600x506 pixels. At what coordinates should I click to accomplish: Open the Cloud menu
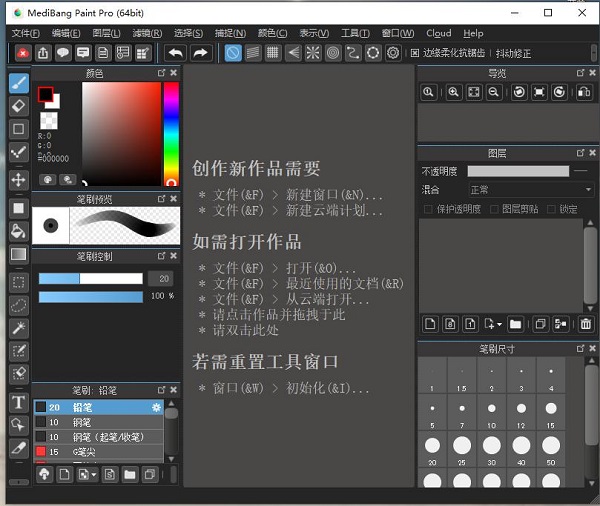point(438,33)
